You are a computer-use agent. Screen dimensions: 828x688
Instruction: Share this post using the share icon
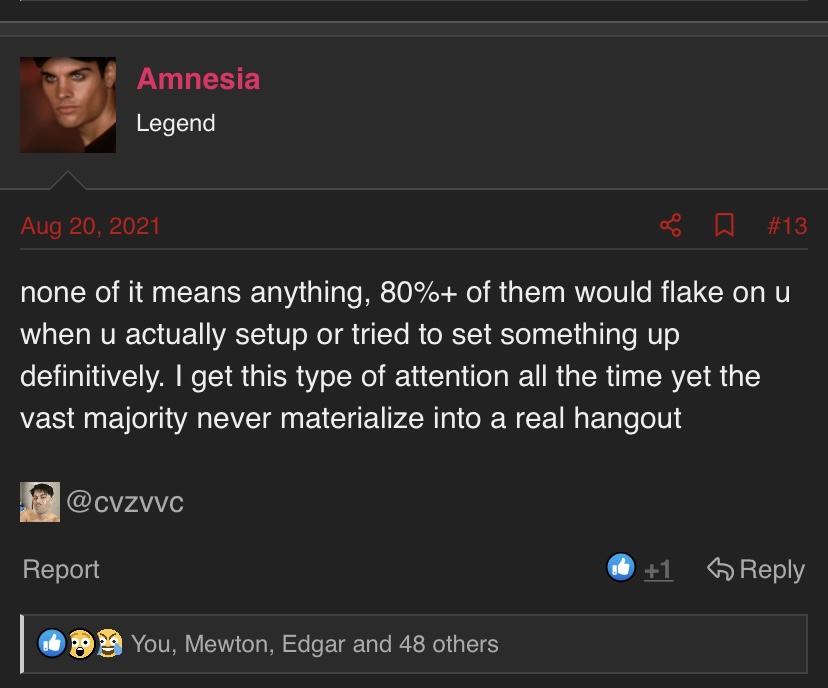[x=671, y=225]
